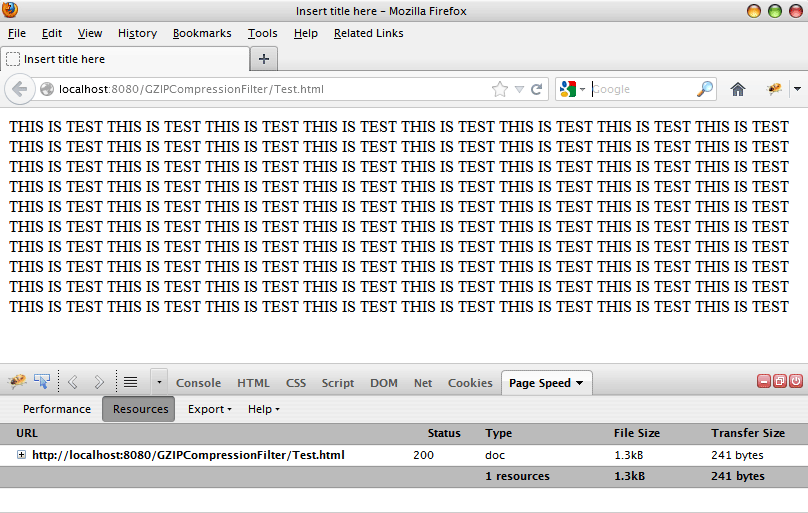Click the search magnifier icon in the search box
The image size is (808, 513).
[x=705, y=89]
